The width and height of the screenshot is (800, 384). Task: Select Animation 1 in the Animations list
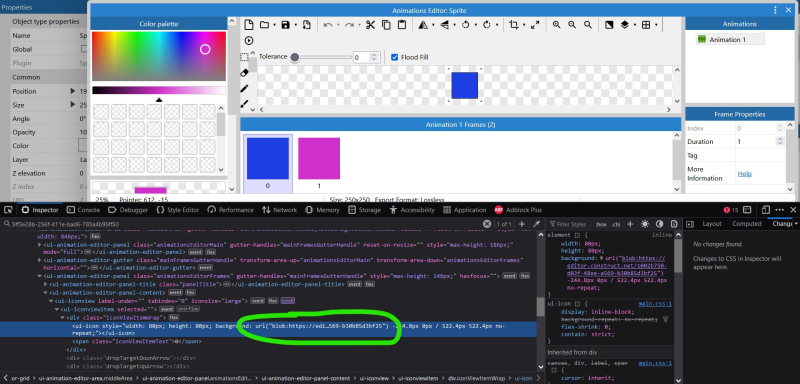pyautogui.click(x=730, y=39)
